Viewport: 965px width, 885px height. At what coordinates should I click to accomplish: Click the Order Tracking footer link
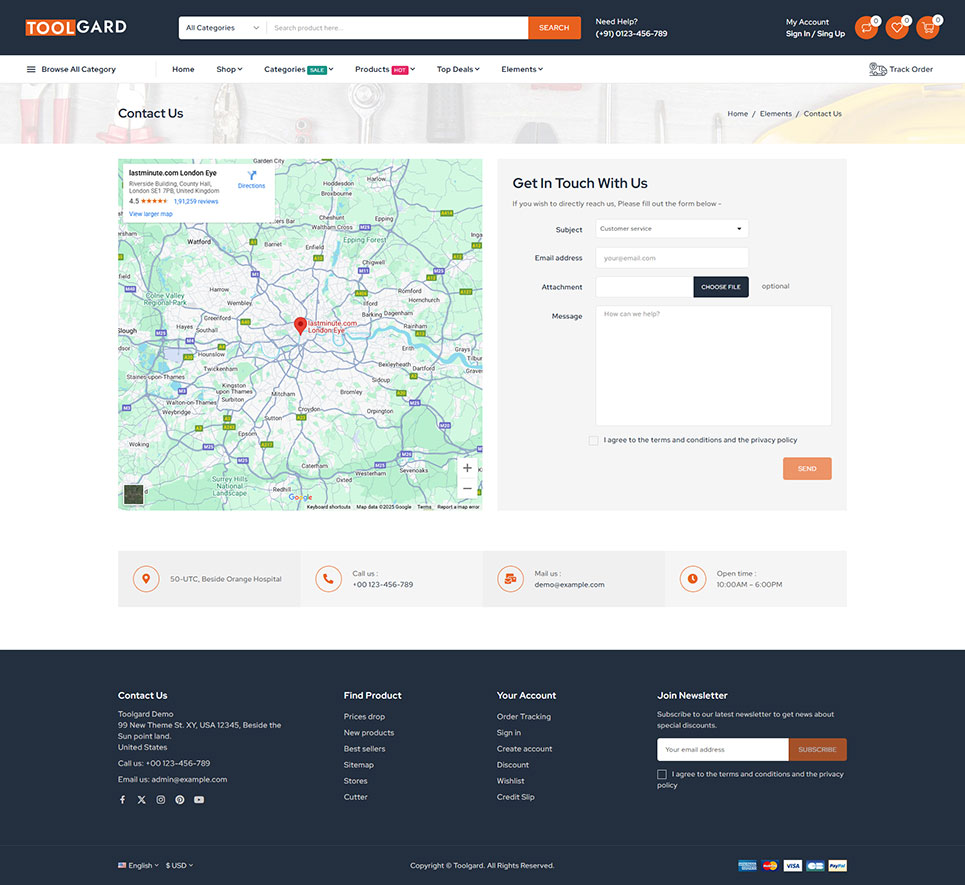coord(523,717)
